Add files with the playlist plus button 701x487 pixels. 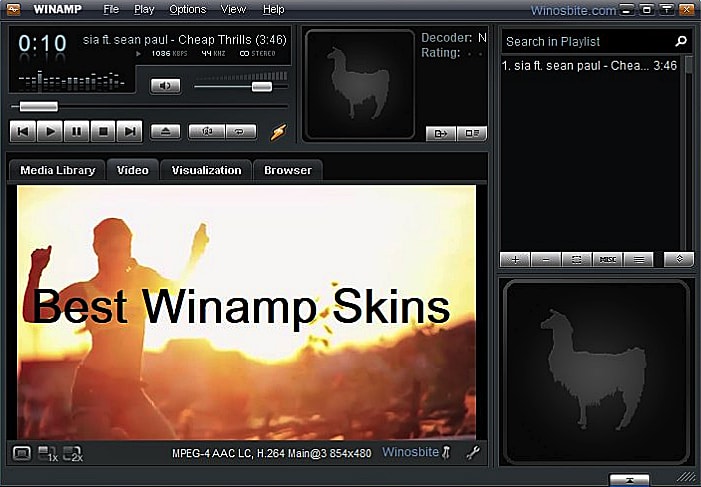coord(515,260)
